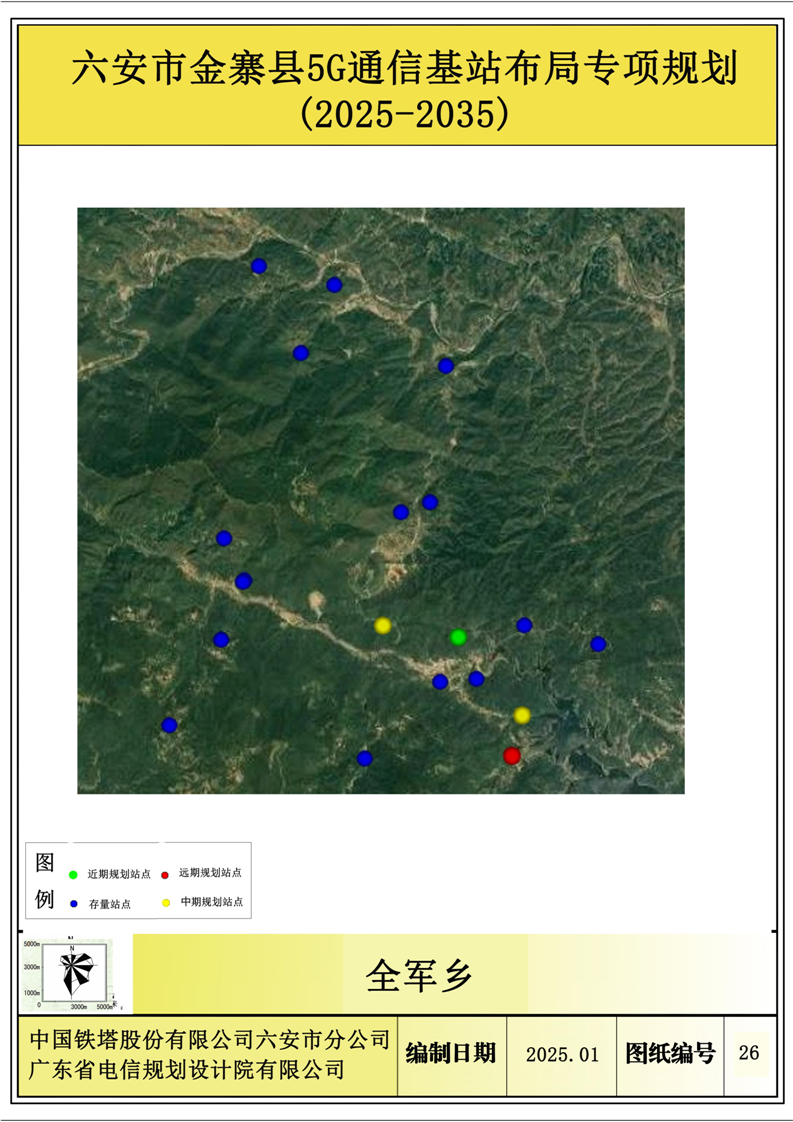
Task: Click the satellite map image
Action: point(381,501)
